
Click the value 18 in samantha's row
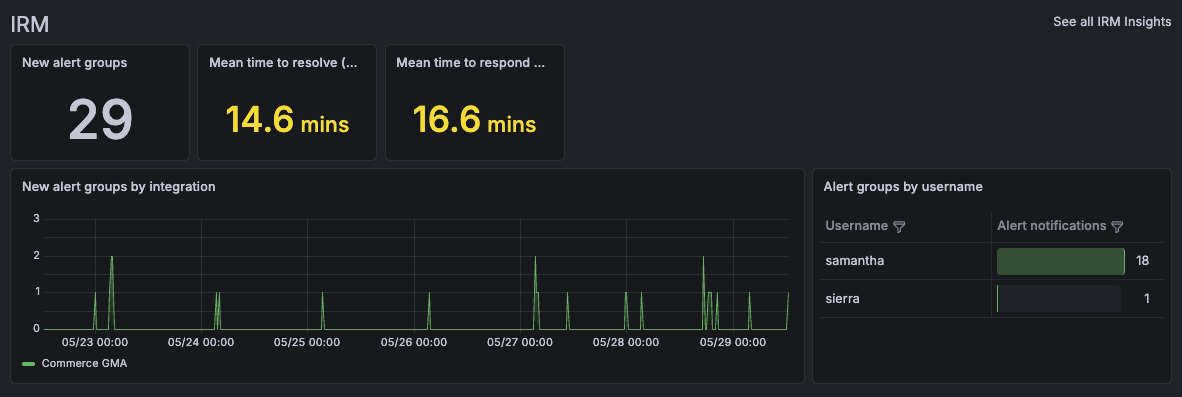(1142, 261)
